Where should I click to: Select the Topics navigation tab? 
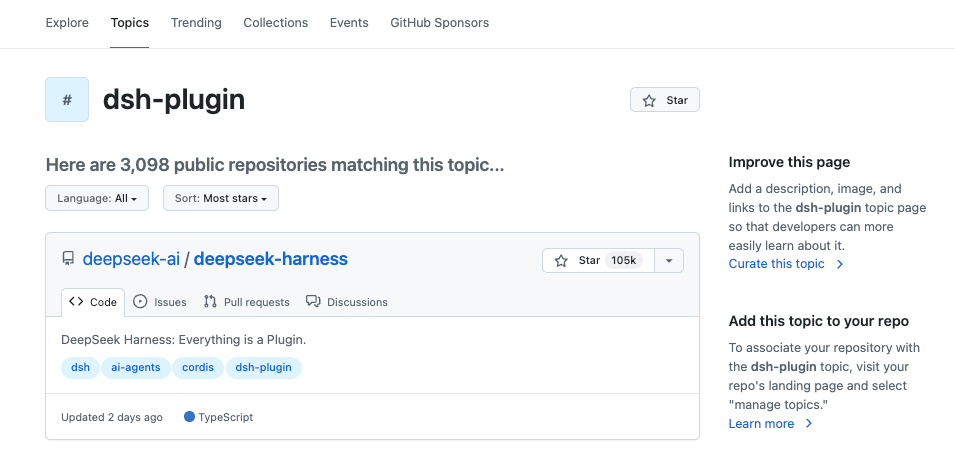130,23
